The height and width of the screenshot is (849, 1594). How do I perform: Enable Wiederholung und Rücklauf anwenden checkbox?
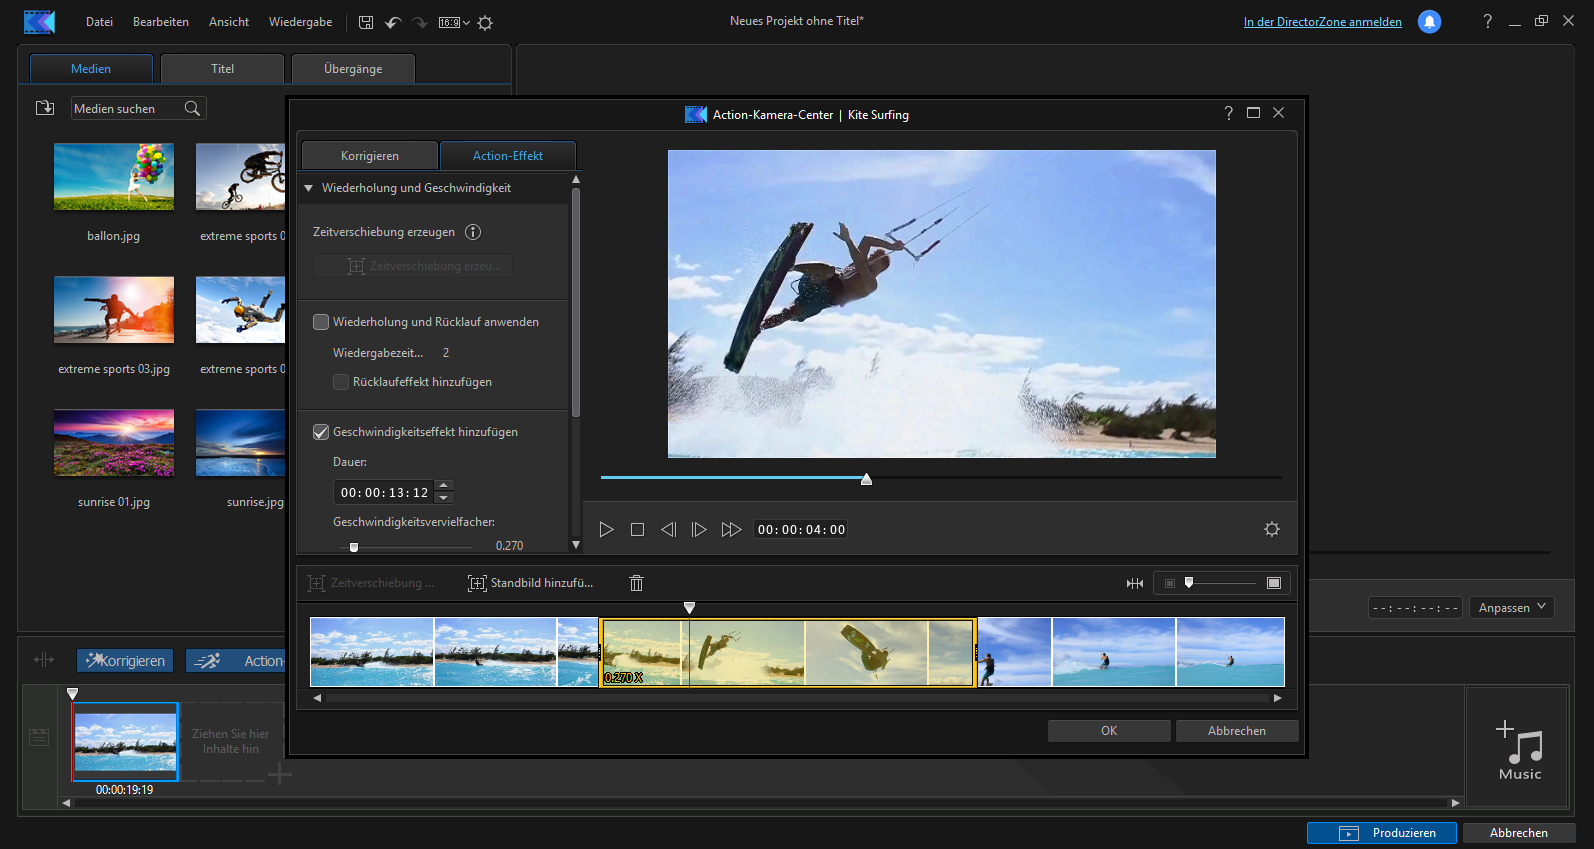(321, 322)
